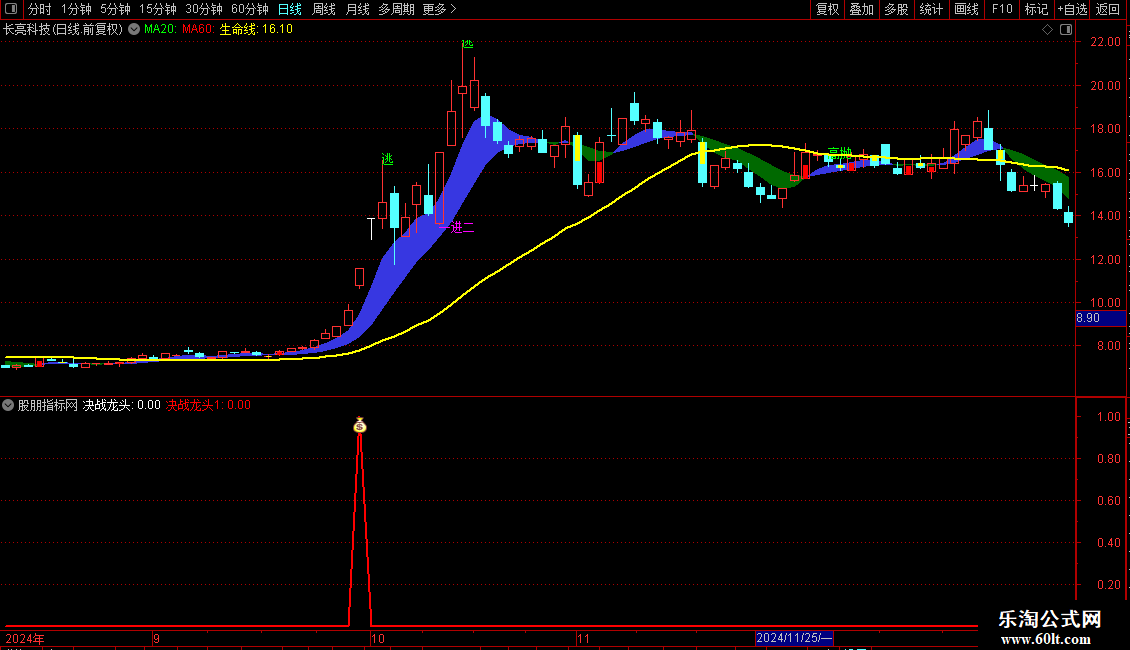Expand the 更多 periods menu
Screen dimensions: 1130x650
(x=440, y=9)
